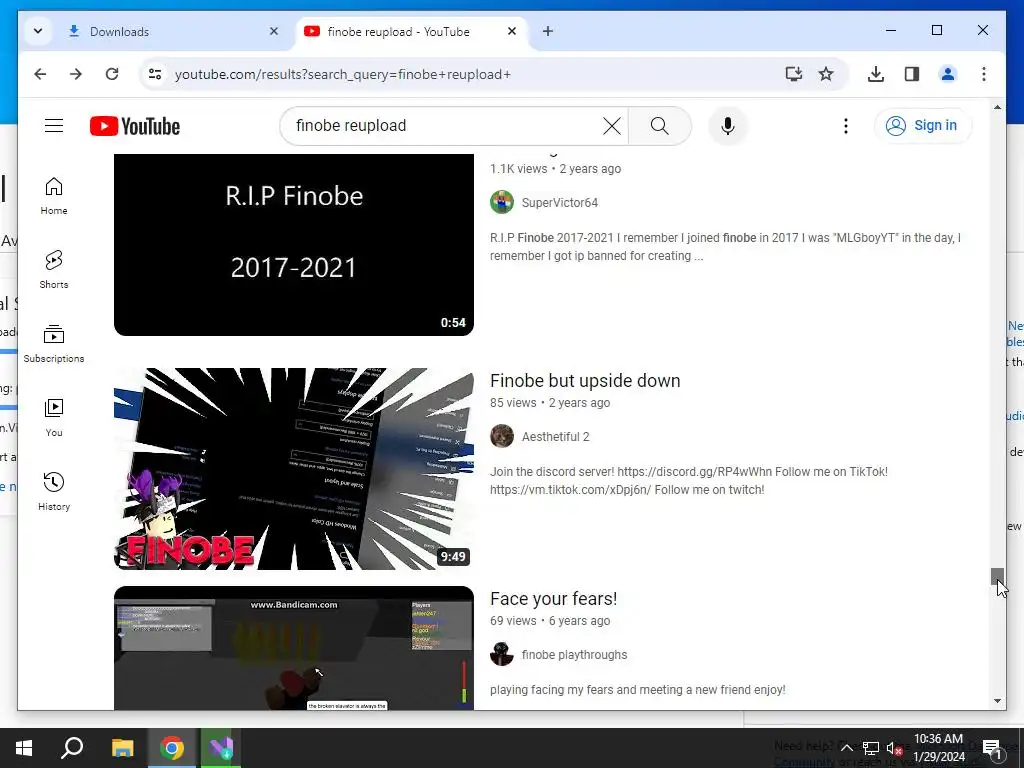
Task: Open finobe playthroughs channel avatar
Action: point(502,654)
